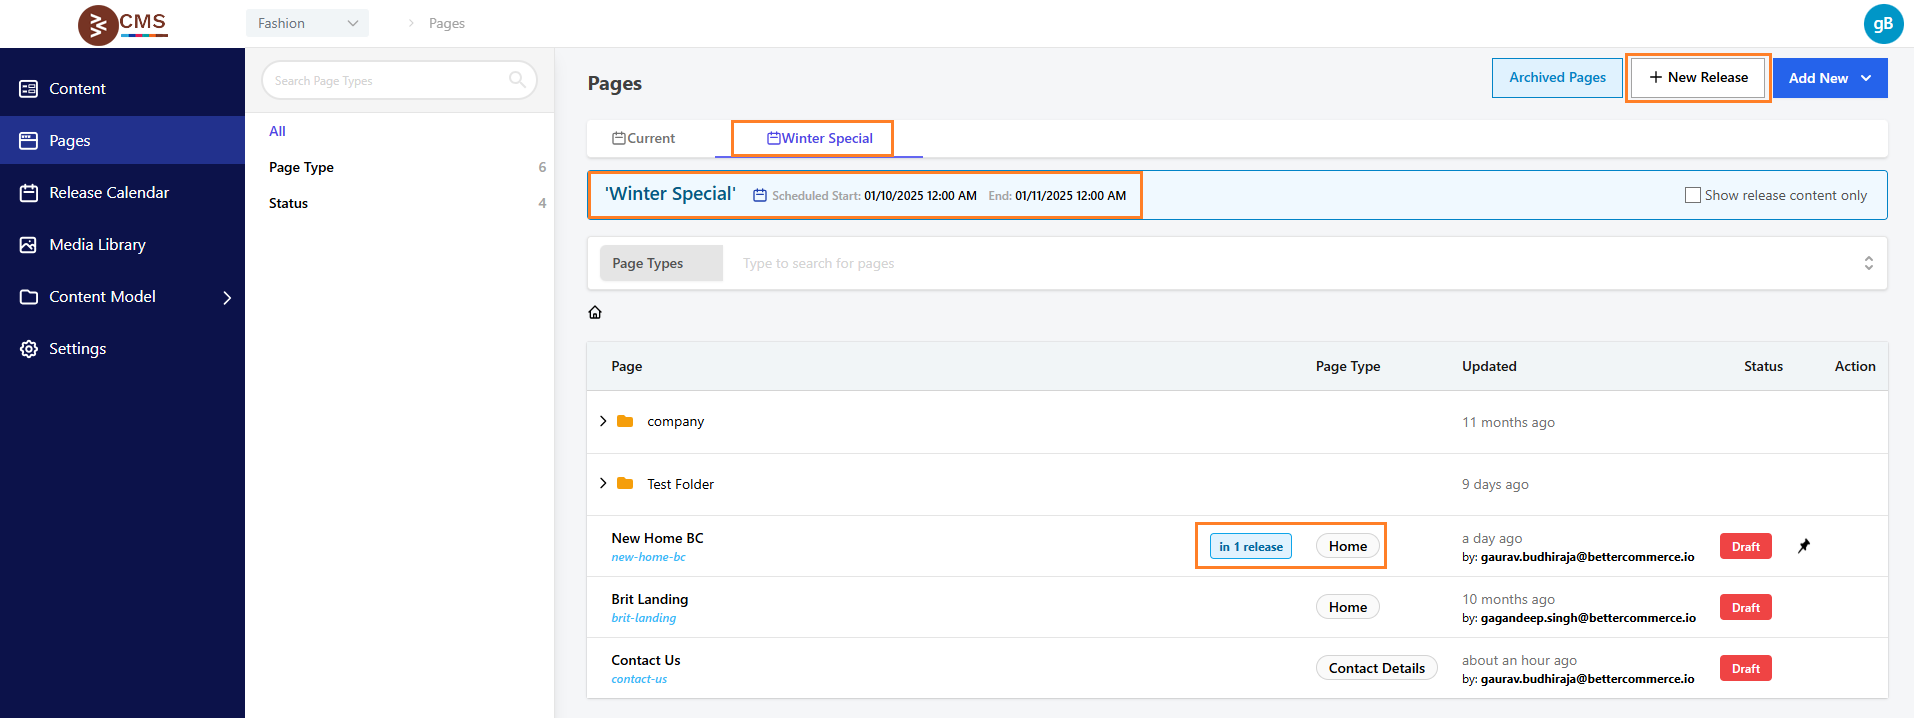This screenshot has height=718, width=1914.
Task: Select the Winter Special tab
Action: click(x=819, y=139)
